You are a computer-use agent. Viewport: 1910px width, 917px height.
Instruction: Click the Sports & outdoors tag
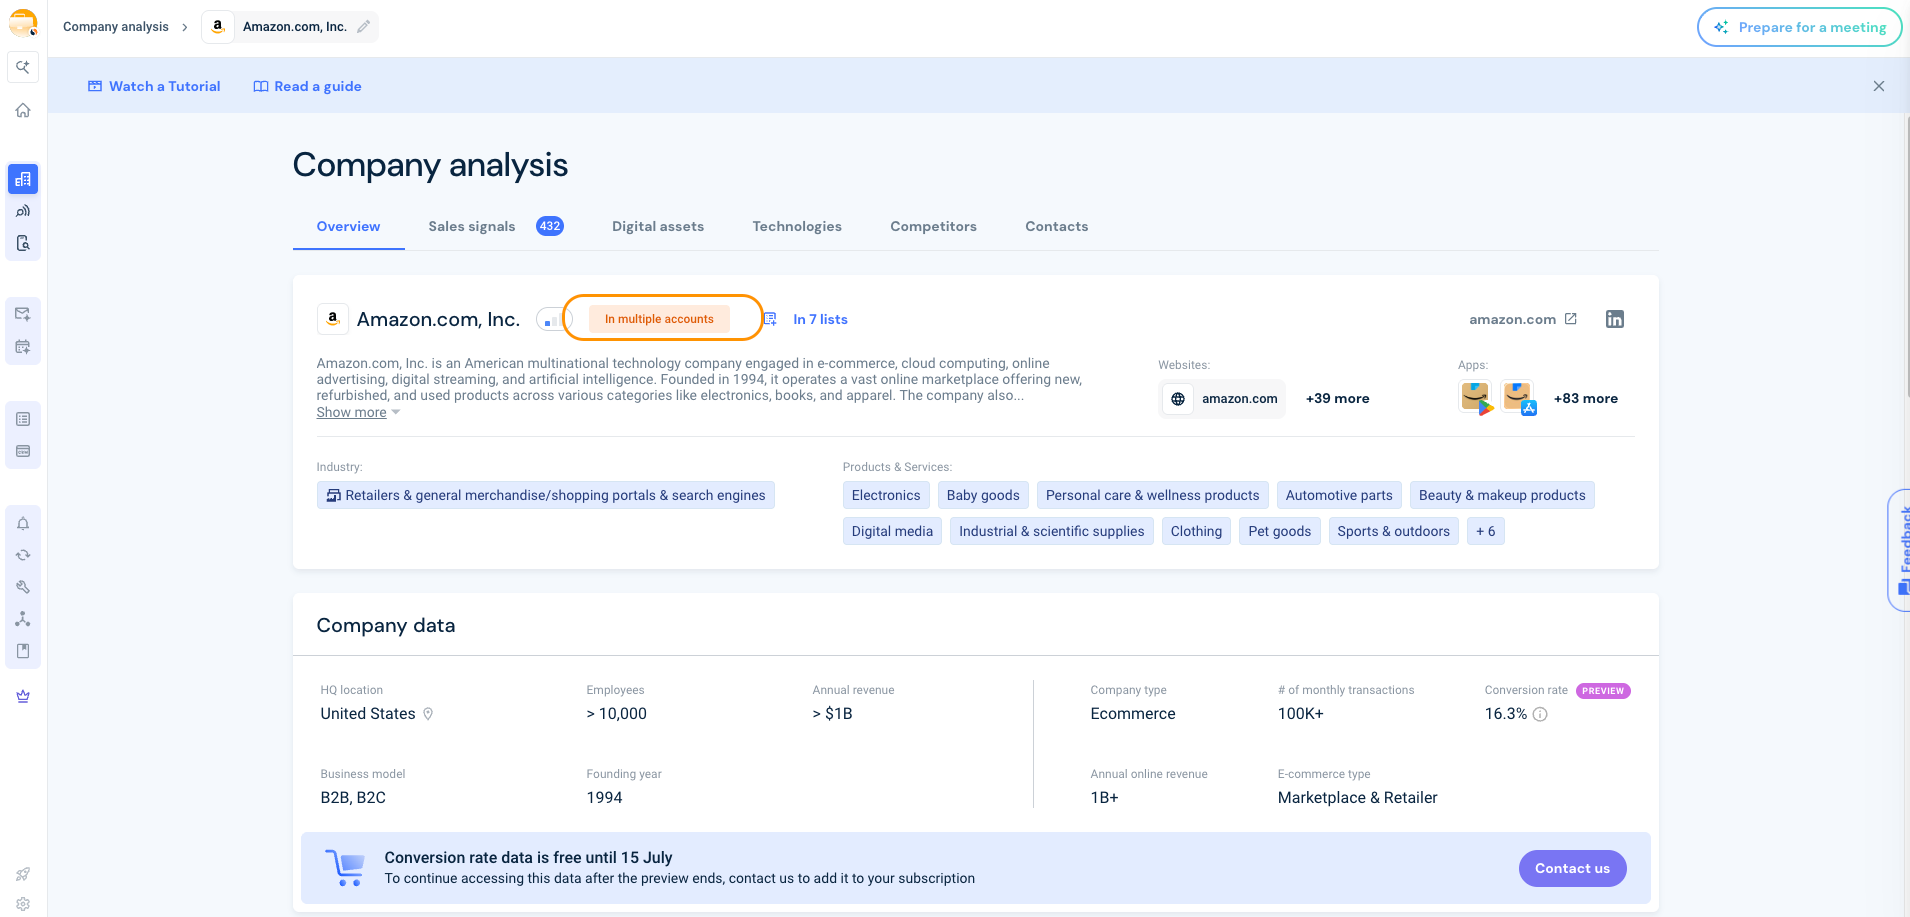click(x=1394, y=531)
